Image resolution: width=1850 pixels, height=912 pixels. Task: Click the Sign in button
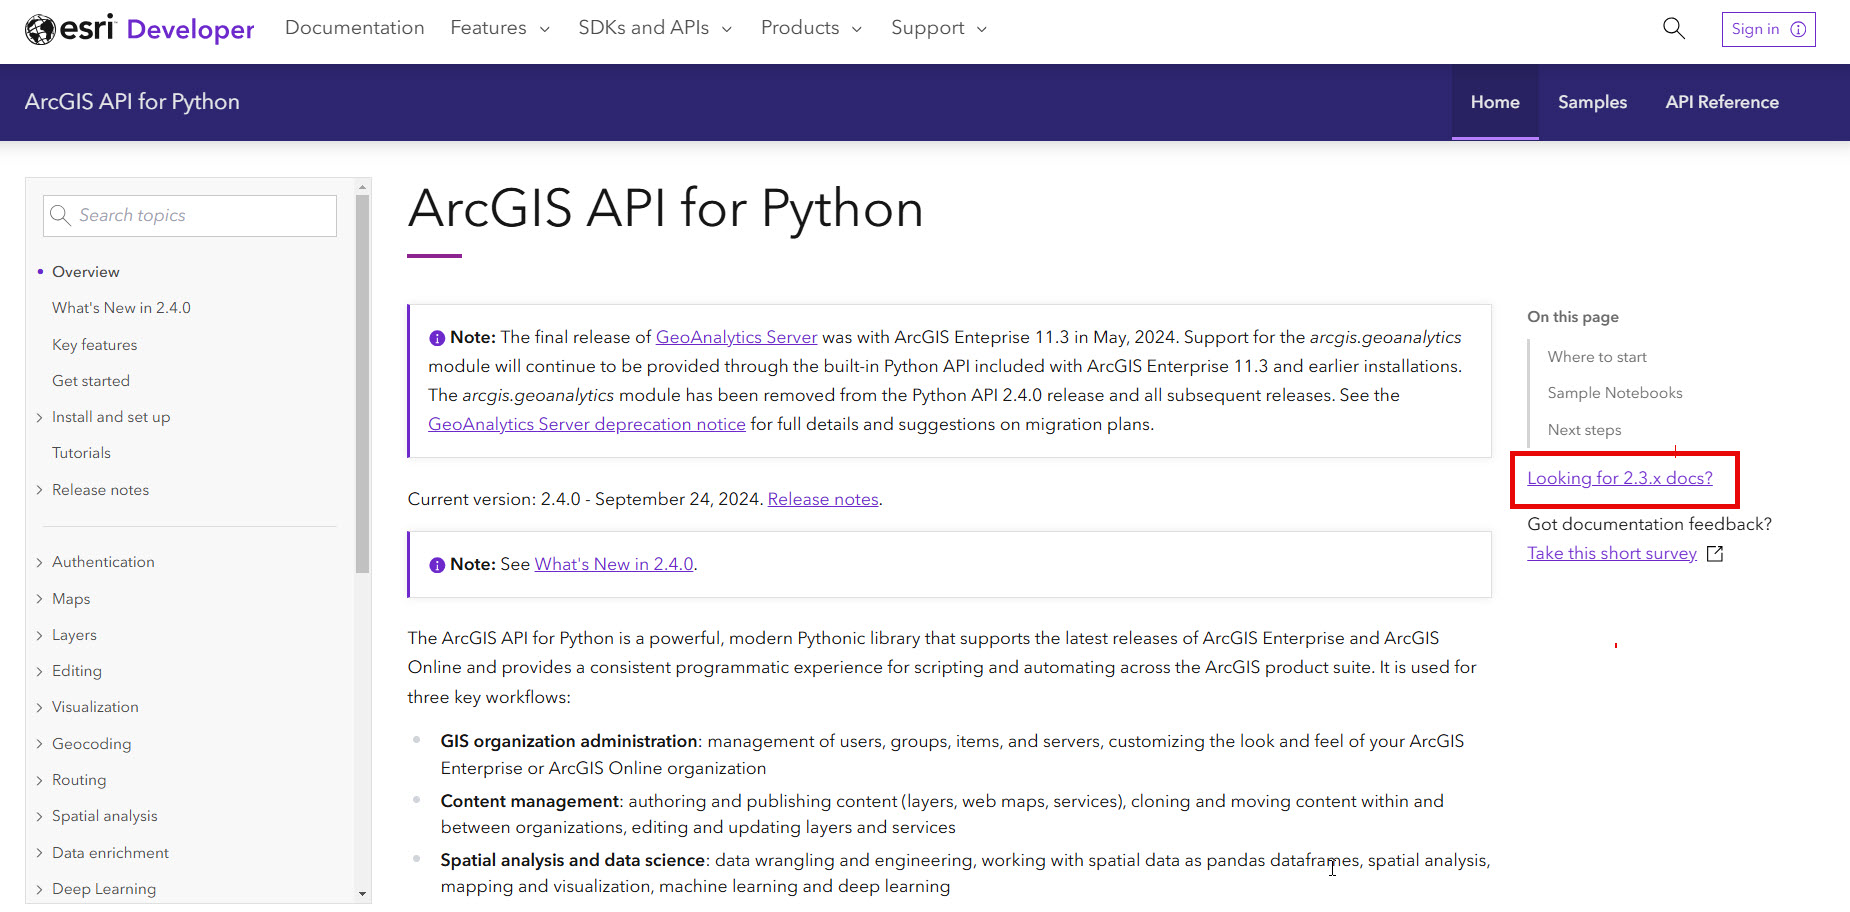pyautogui.click(x=1768, y=29)
